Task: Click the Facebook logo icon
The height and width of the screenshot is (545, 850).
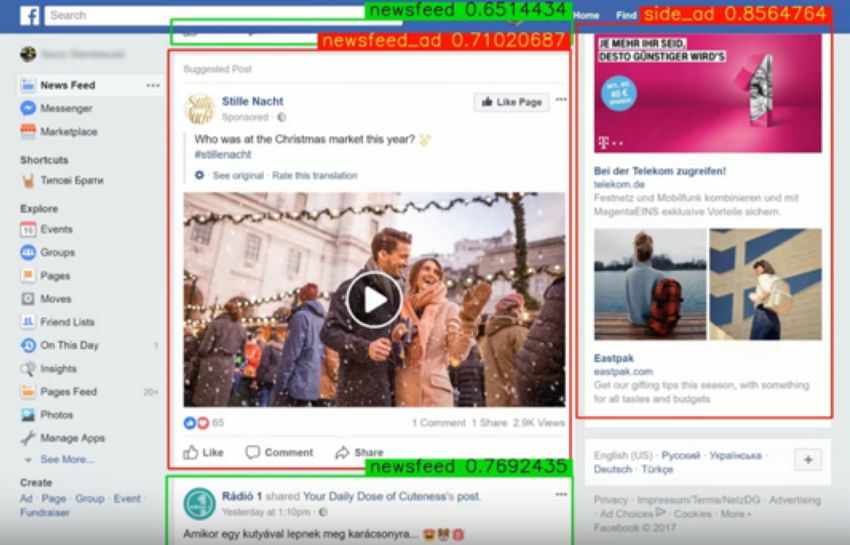Action: pos(29,15)
